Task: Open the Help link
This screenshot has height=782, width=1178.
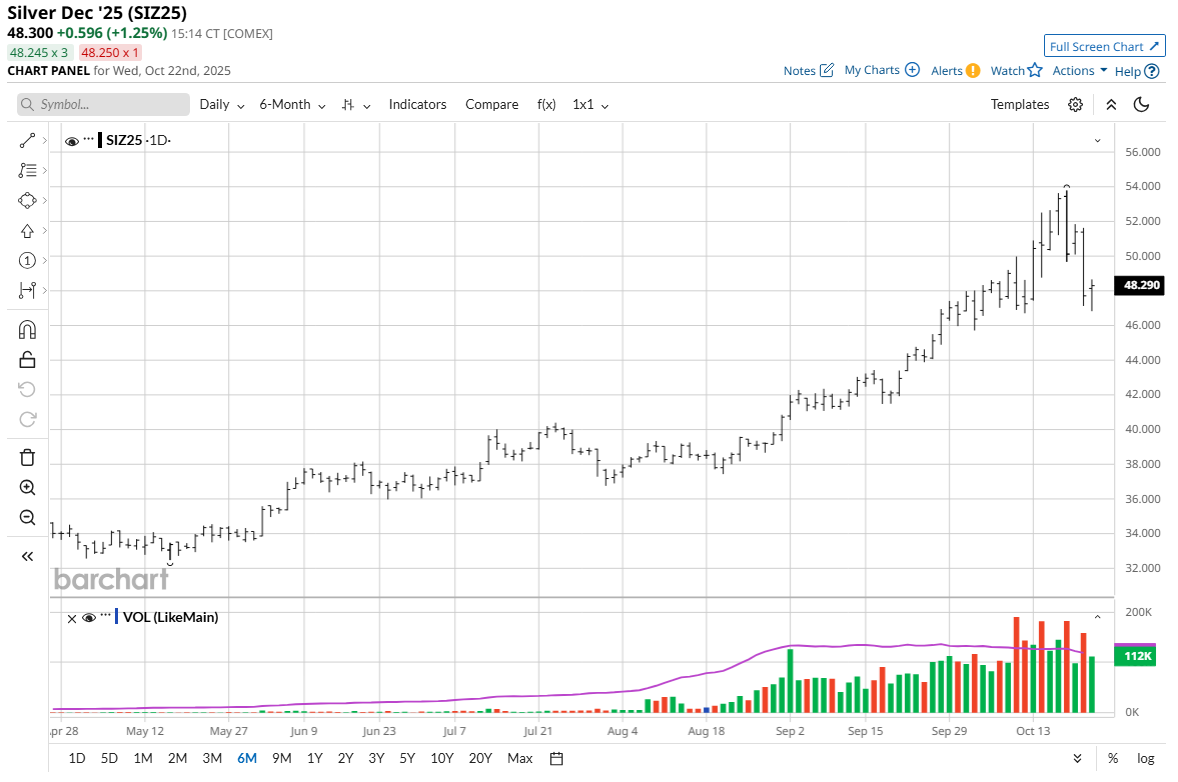Action: [1137, 71]
